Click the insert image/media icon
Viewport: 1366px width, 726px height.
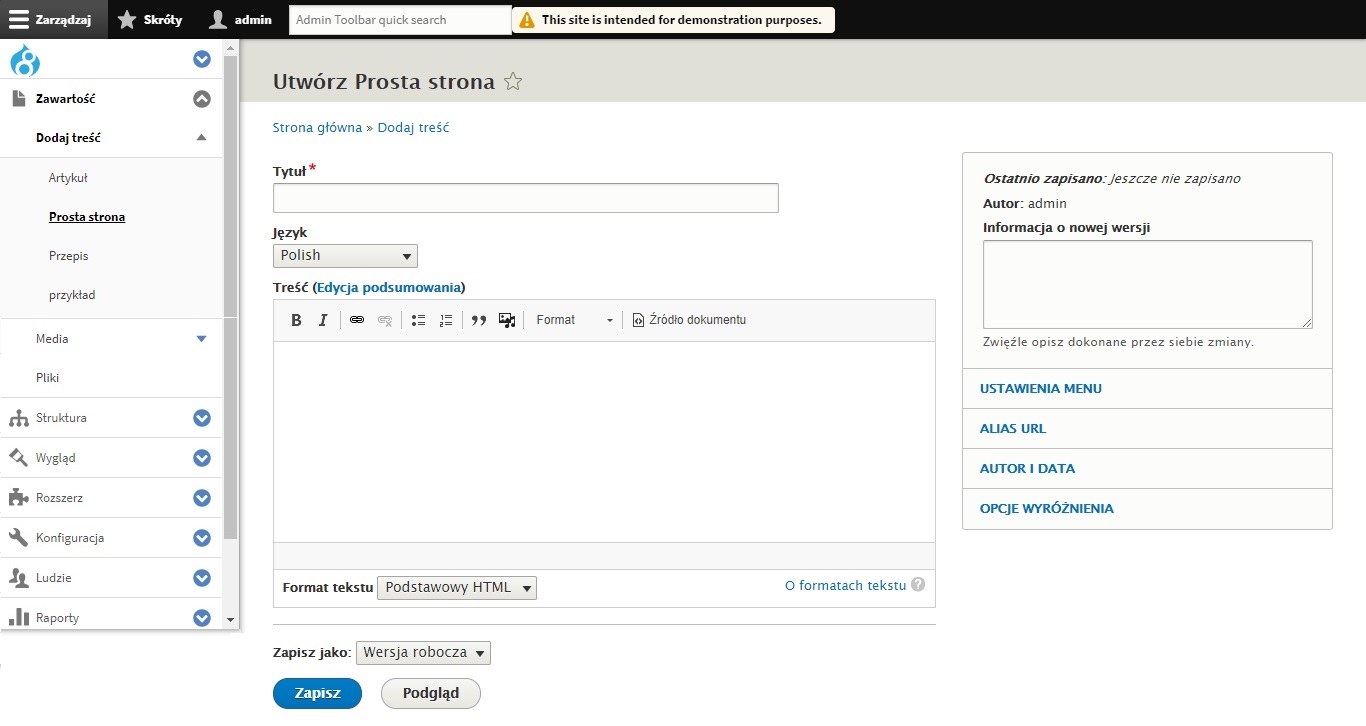[x=507, y=320]
